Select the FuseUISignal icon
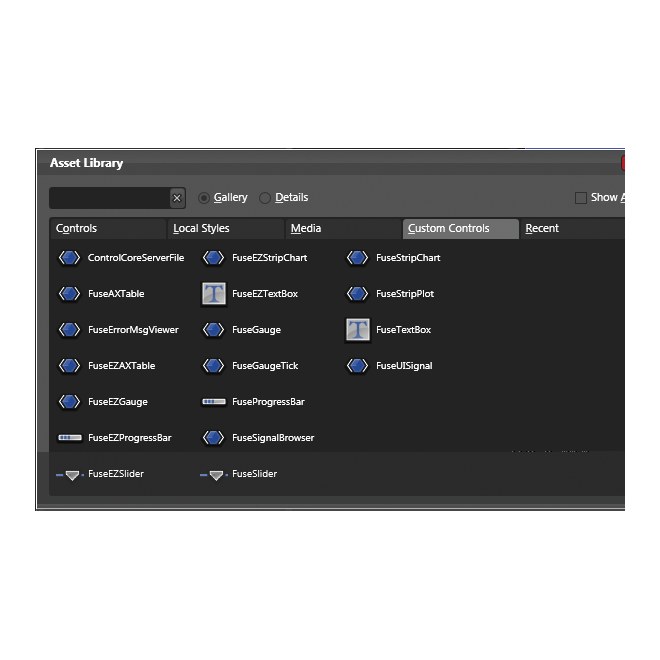The width and height of the screenshot is (660, 660). (x=357, y=366)
